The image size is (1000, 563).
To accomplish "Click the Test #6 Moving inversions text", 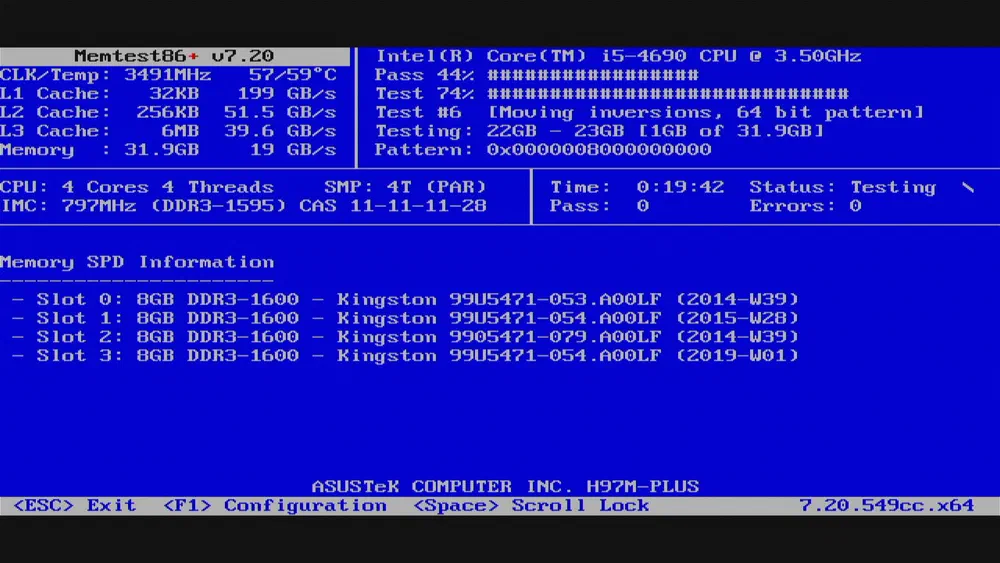I will point(649,112).
